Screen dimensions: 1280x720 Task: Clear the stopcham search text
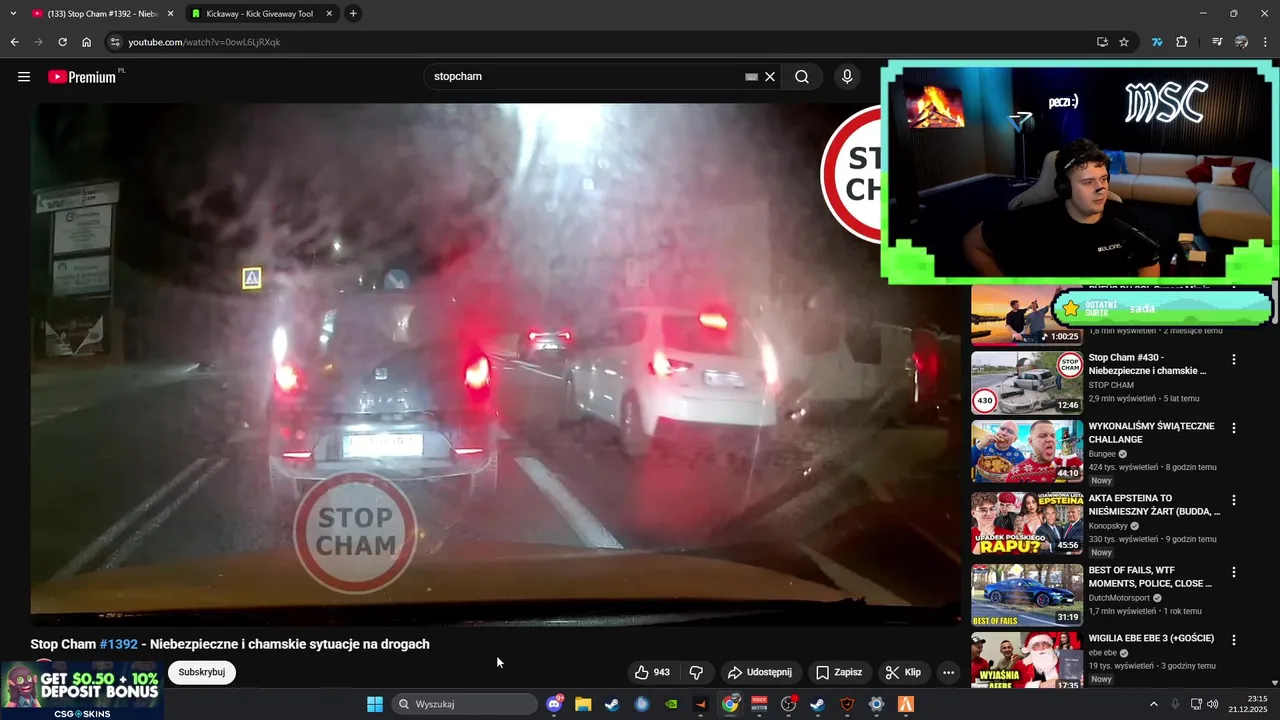tap(770, 77)
